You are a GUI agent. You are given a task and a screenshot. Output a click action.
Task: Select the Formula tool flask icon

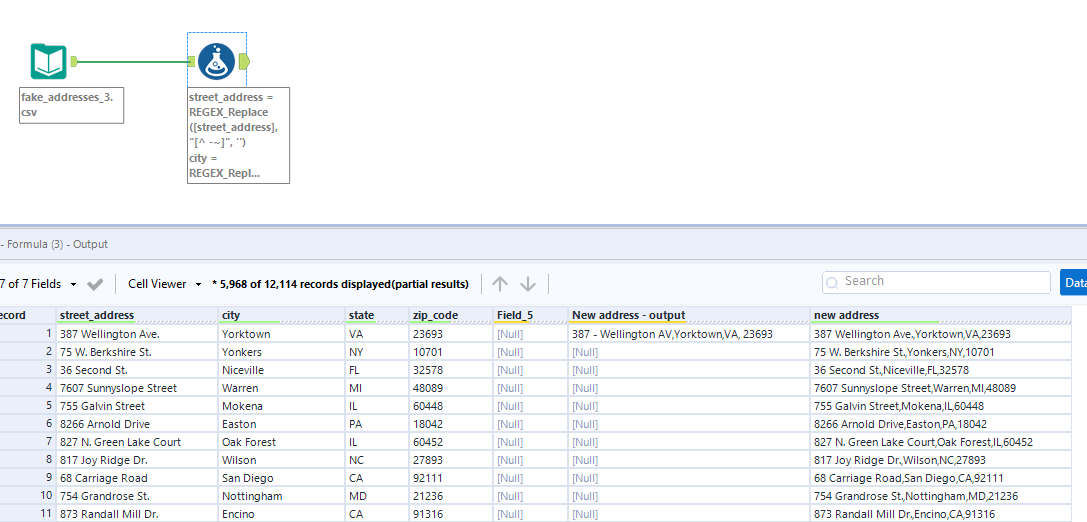216,62
